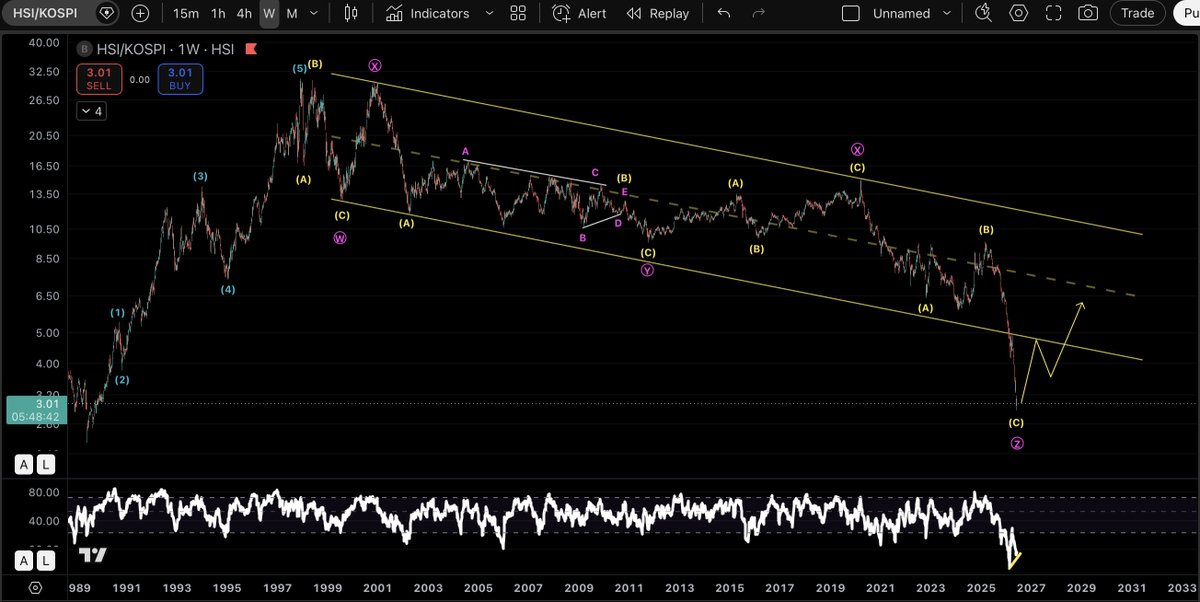Select the circled W wave label

pos(340,238)
